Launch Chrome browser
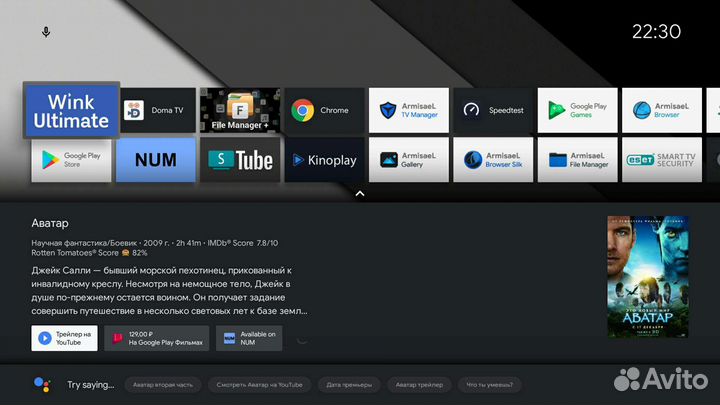Image resolution: width=720 pixels, height=405 pixels. 324,110
